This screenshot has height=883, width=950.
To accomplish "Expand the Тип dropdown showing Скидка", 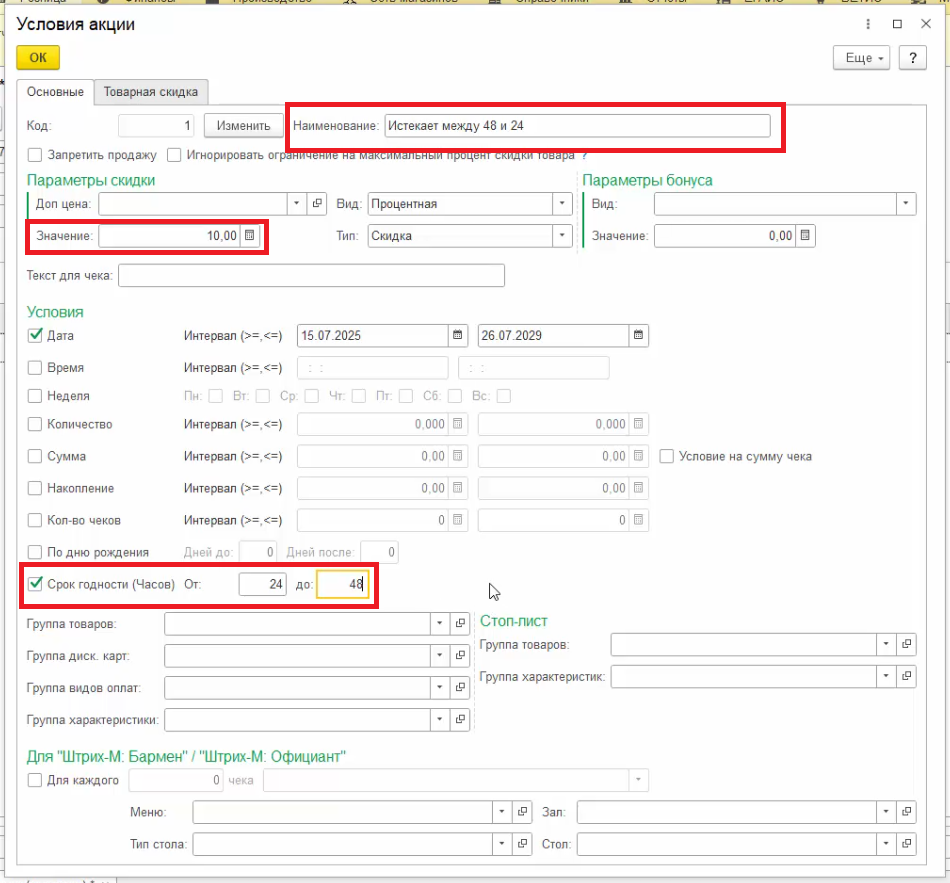I will (562, 236).
